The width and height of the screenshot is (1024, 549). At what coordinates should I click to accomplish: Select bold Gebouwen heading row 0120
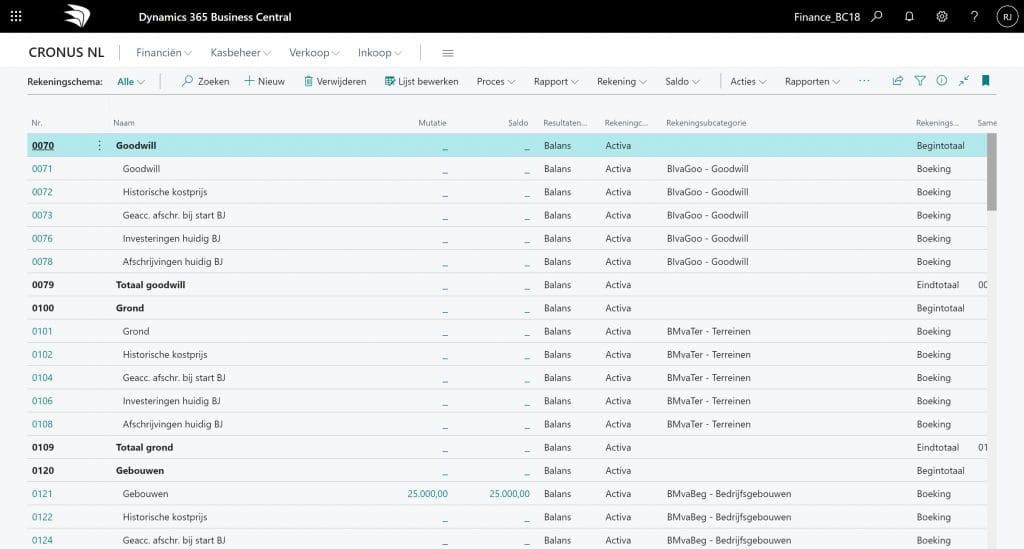coord(140,471)
